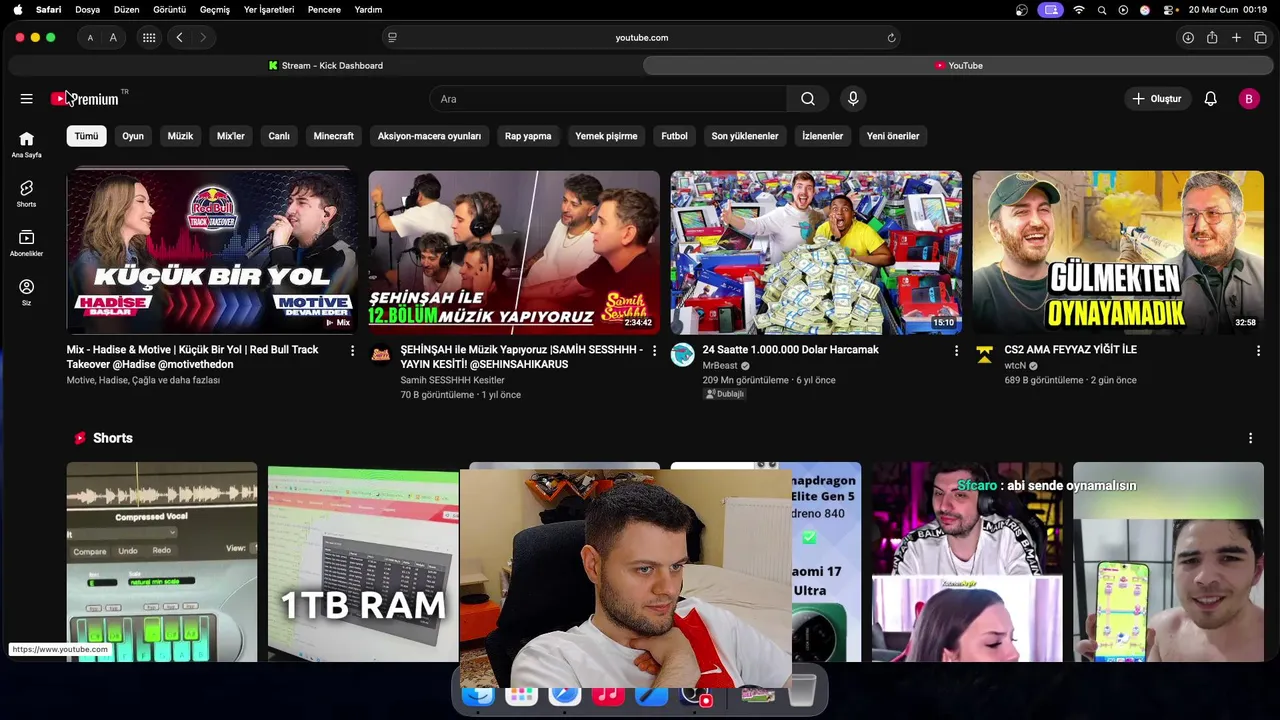This screenshot has height=720, width=1280.
Task: Select the Yemek pişirme filter chip
Action: (x=606, y=136)
